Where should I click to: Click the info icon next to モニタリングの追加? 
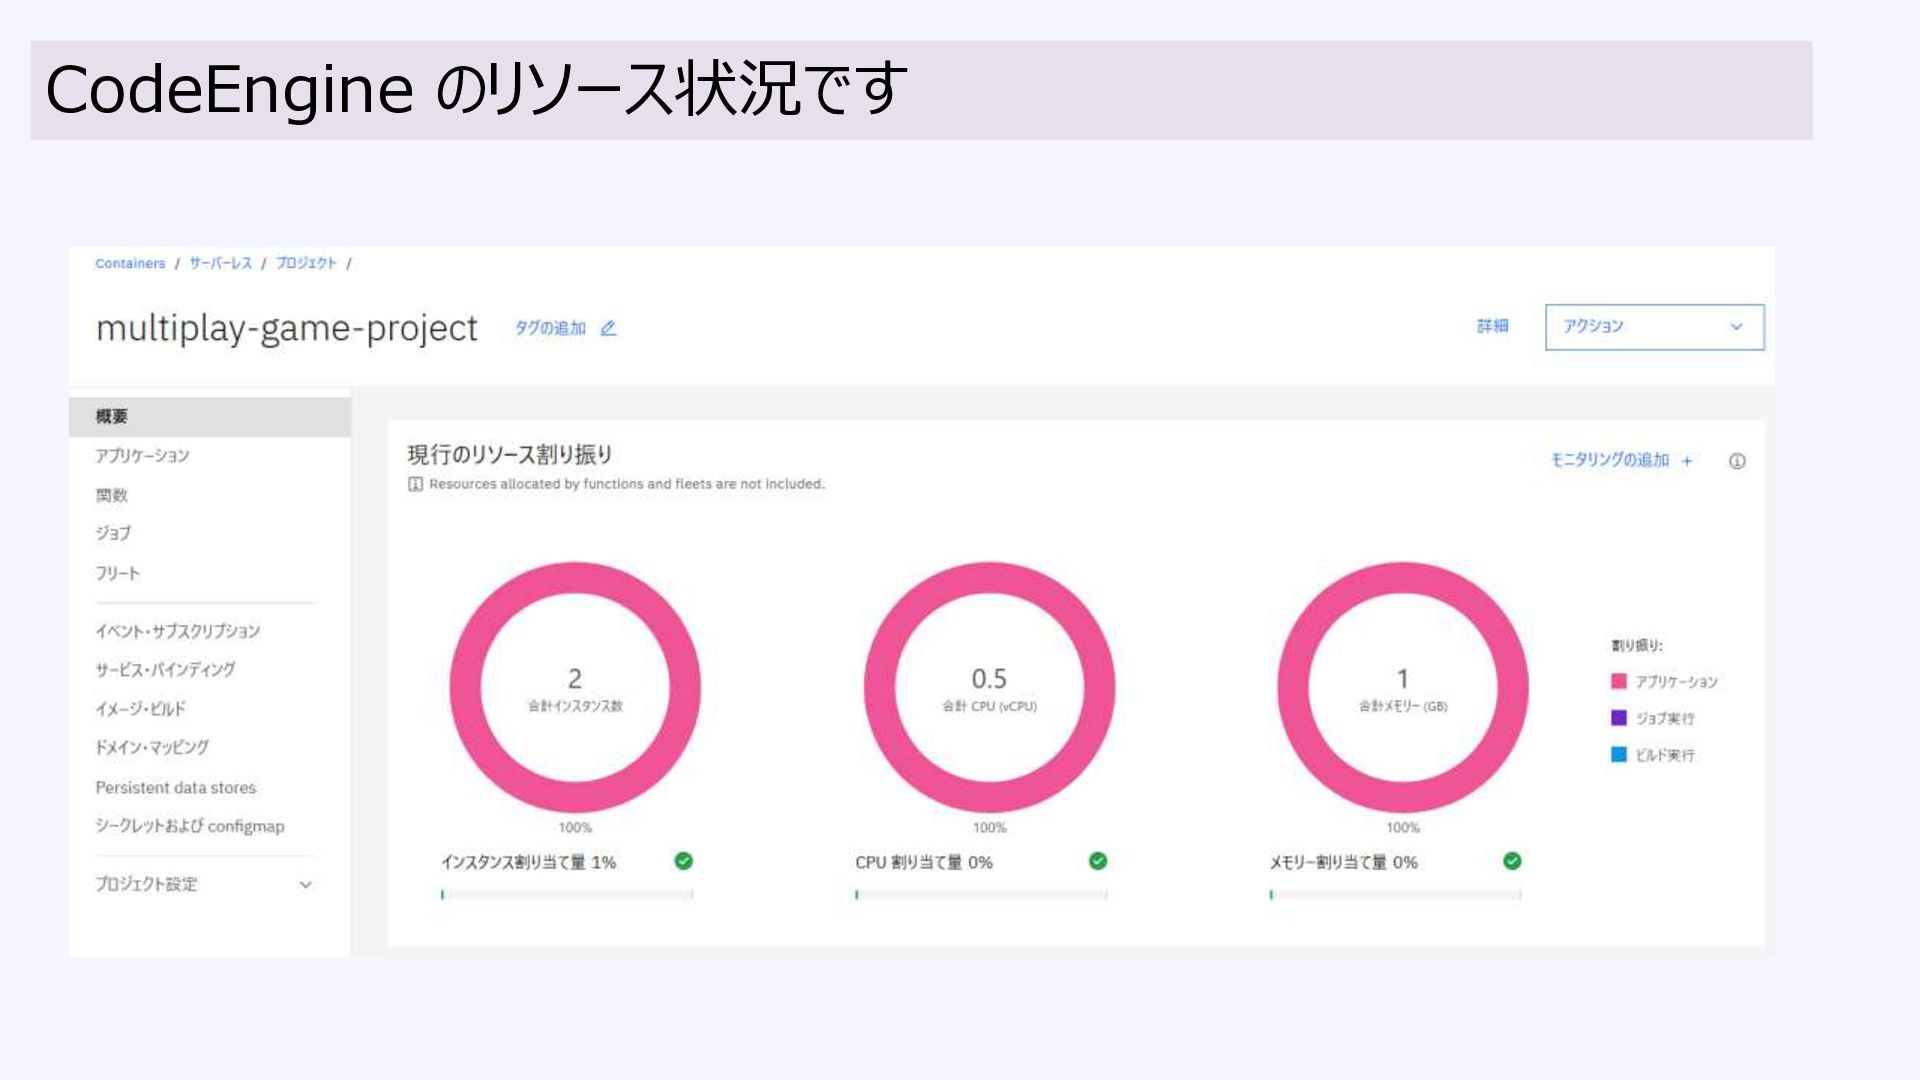point(1737,461)
